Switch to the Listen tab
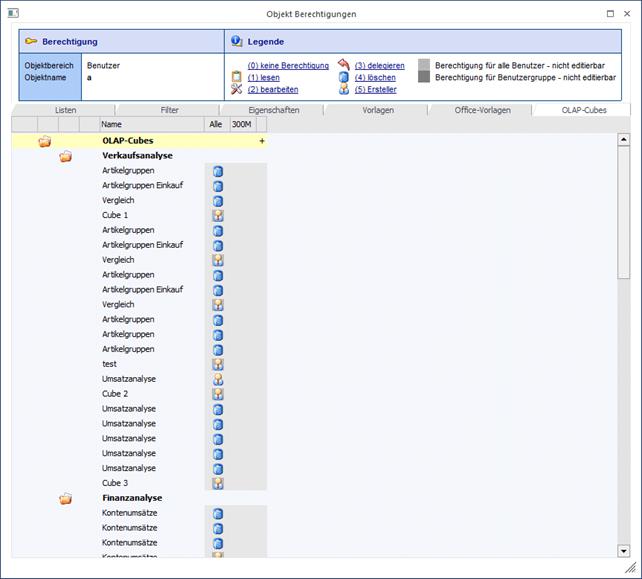 click(x=65, y=110)
